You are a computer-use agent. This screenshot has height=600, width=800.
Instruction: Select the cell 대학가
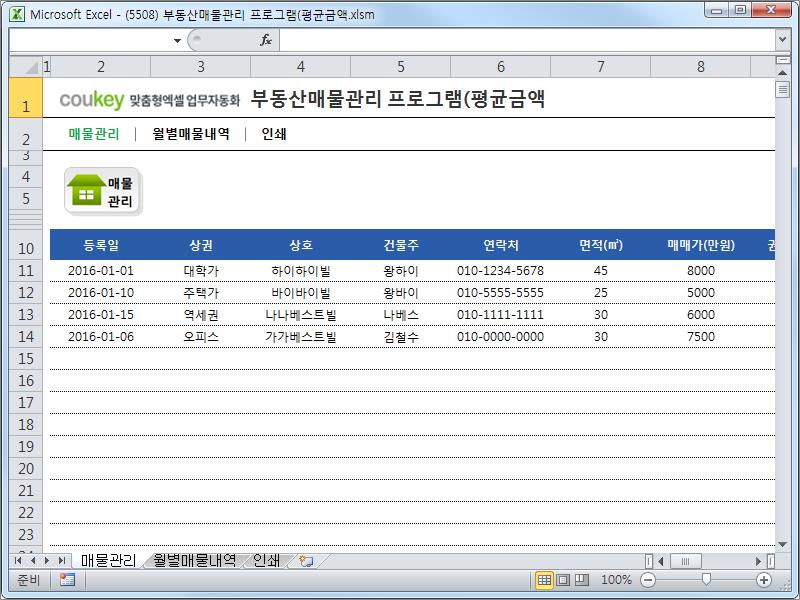tap(201, 271)
